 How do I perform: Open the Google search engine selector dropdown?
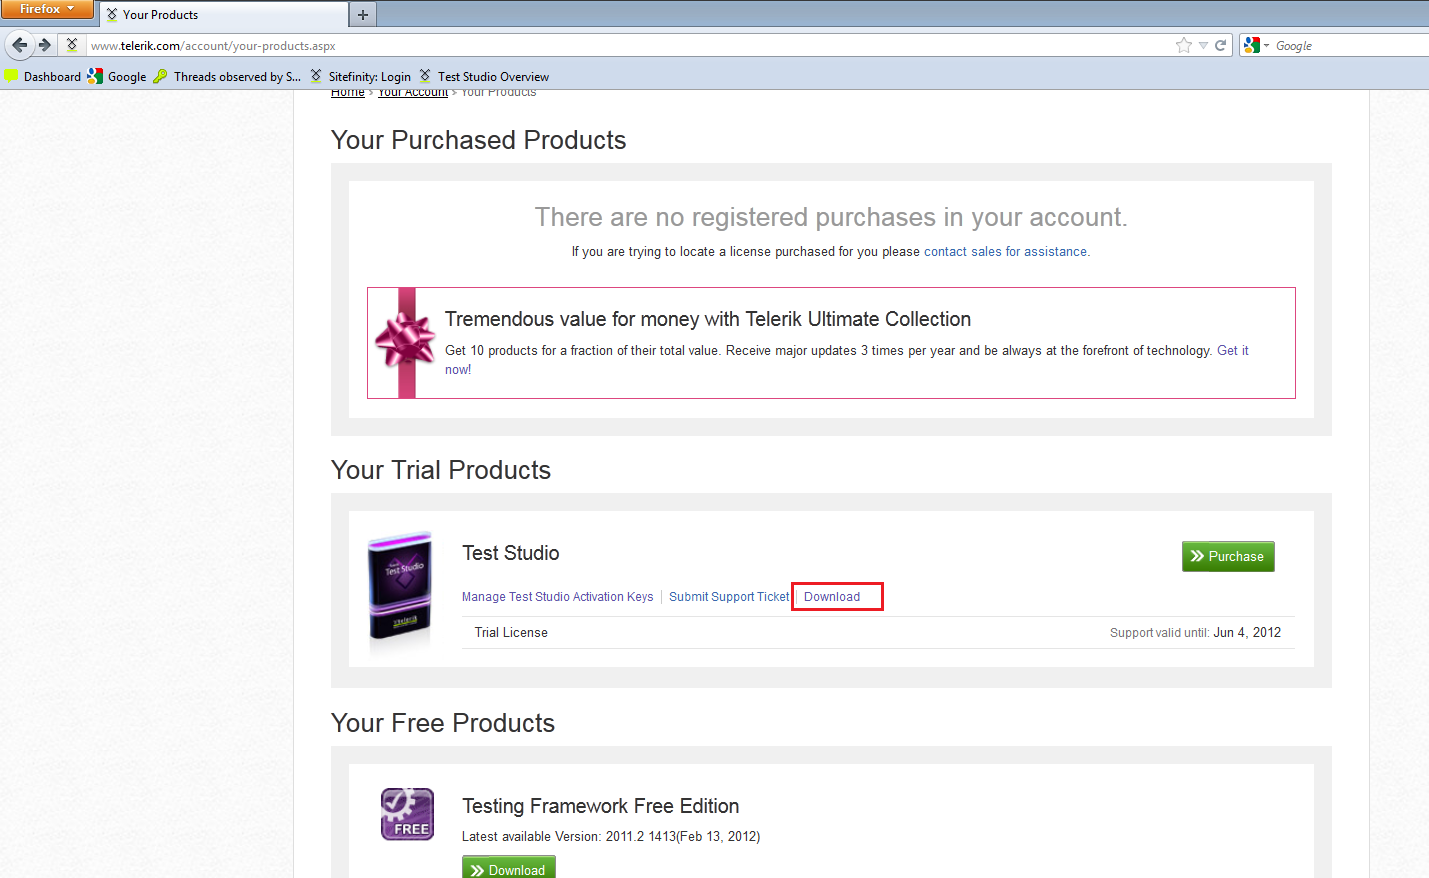click(1255, 45)
